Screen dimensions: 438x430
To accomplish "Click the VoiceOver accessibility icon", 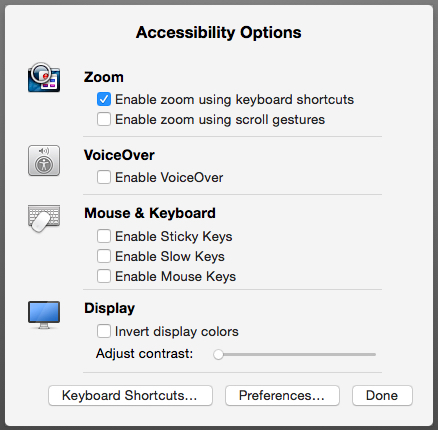I will pos(44,160).
